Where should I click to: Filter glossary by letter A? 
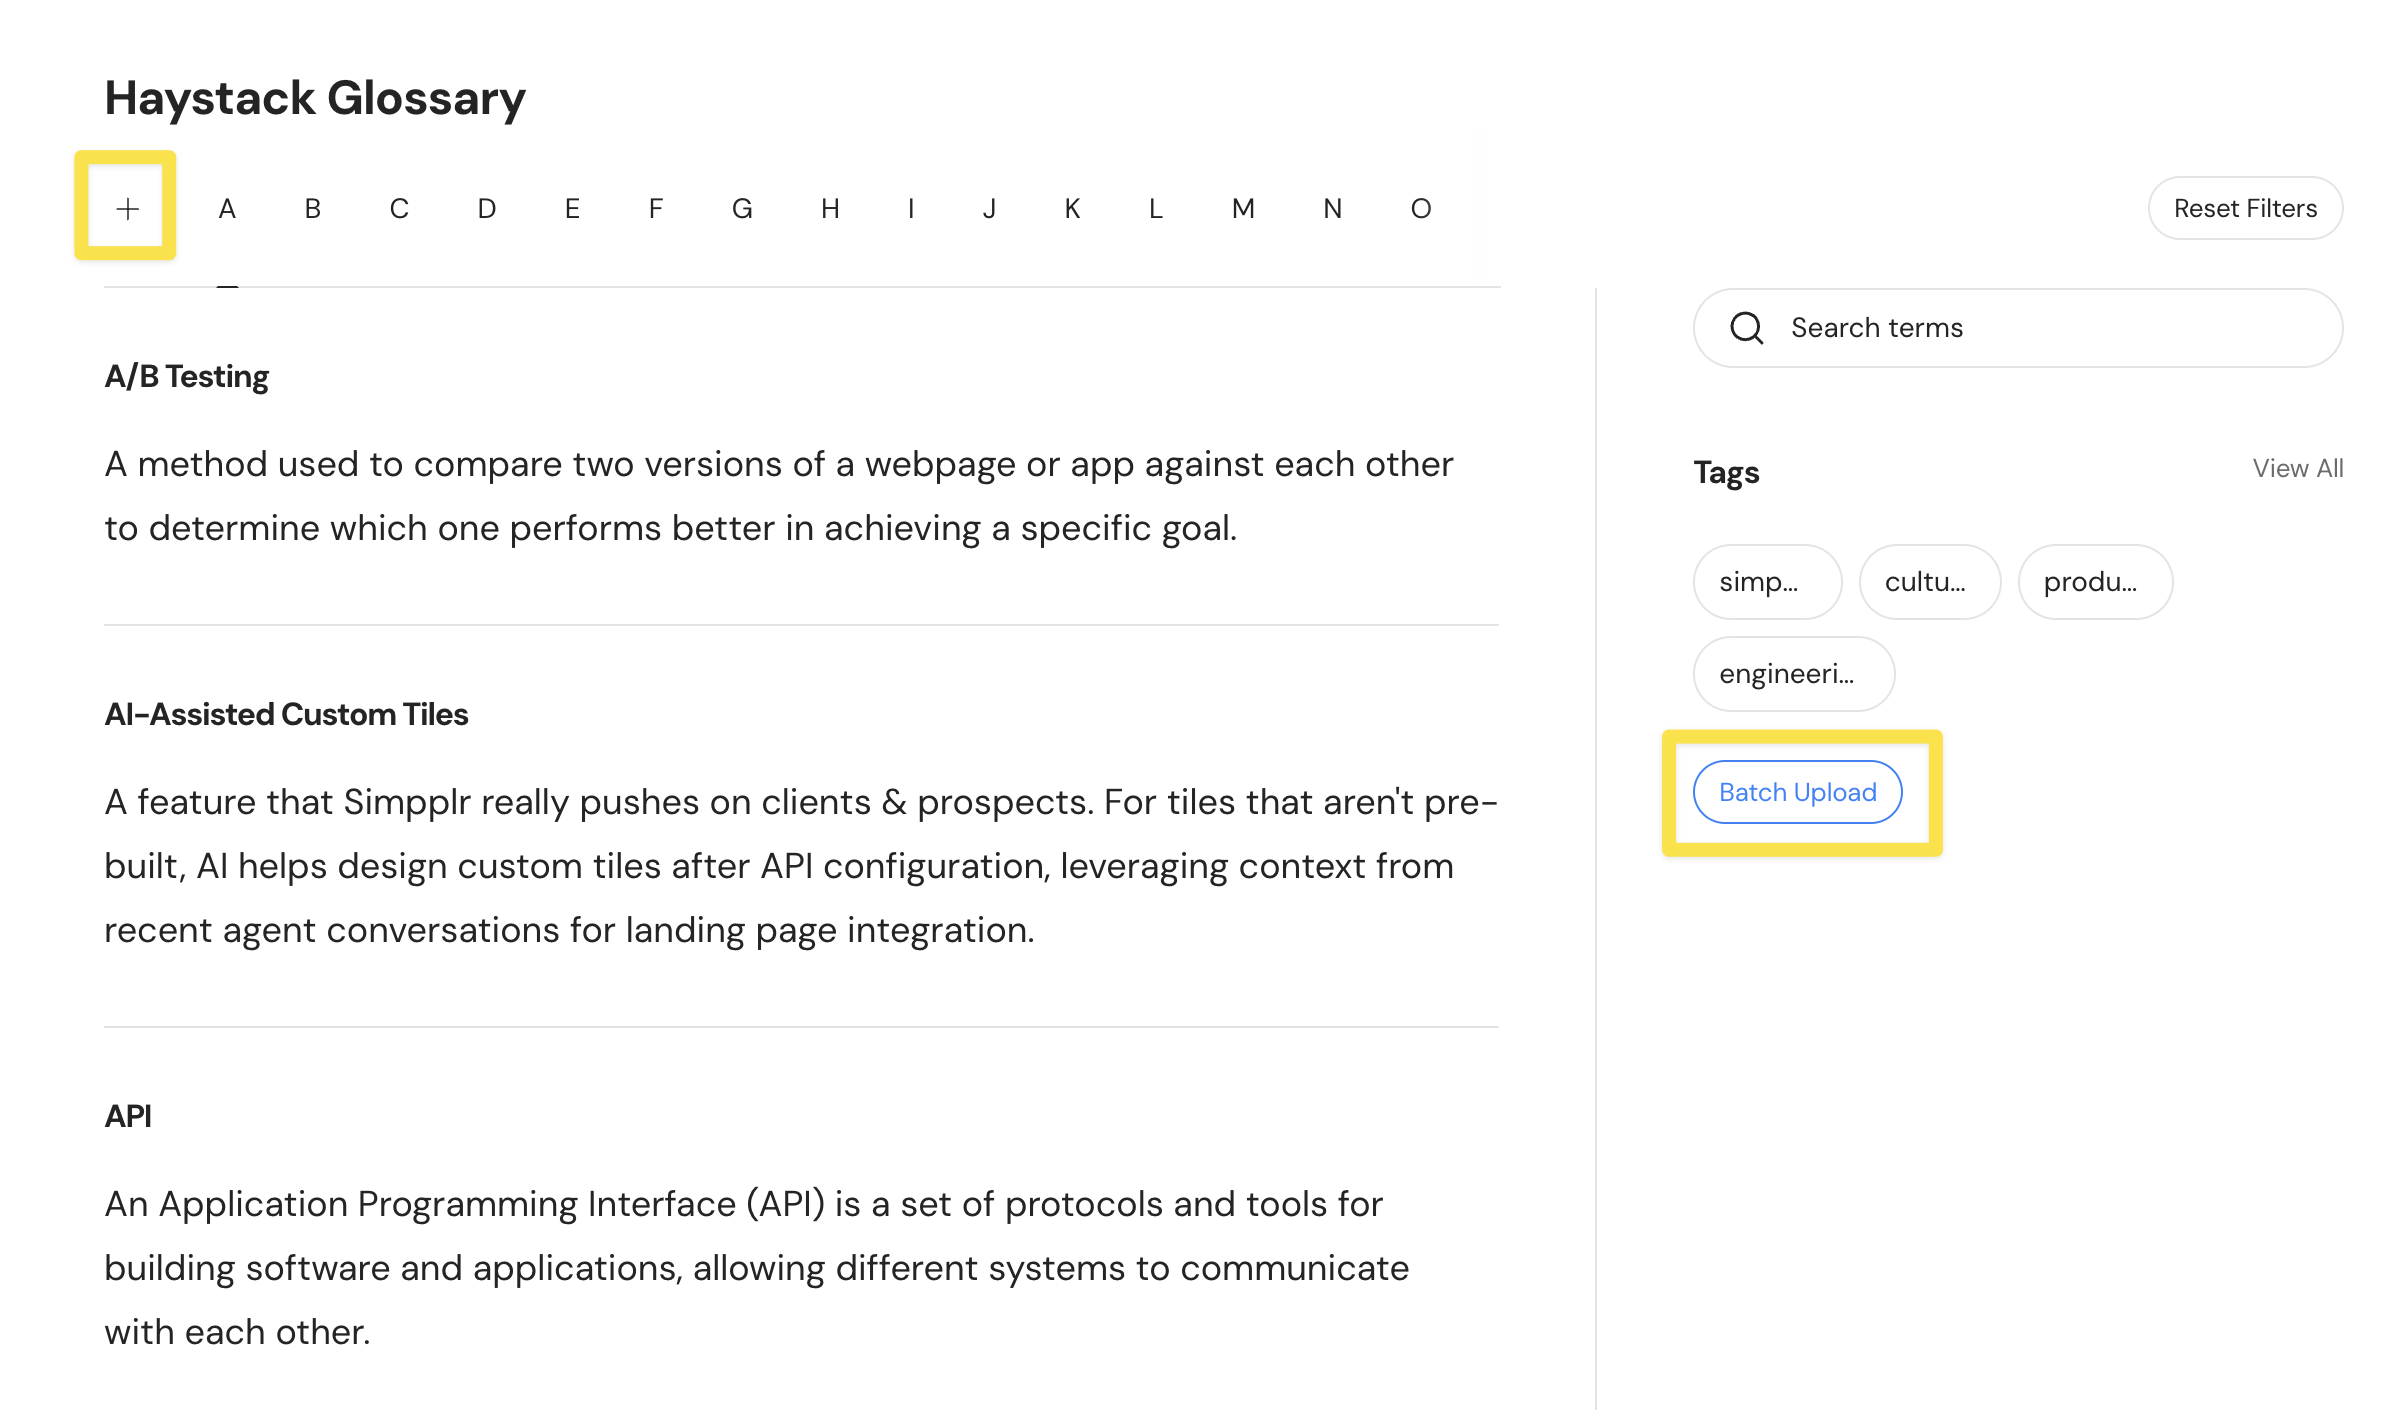point(227,208)
